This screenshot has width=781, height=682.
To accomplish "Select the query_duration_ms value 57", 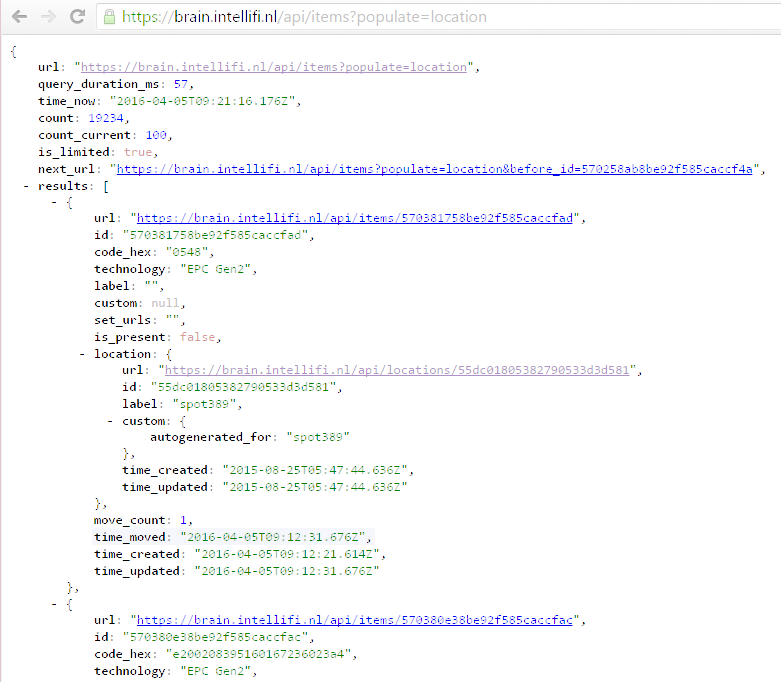I will pos(180,84).
